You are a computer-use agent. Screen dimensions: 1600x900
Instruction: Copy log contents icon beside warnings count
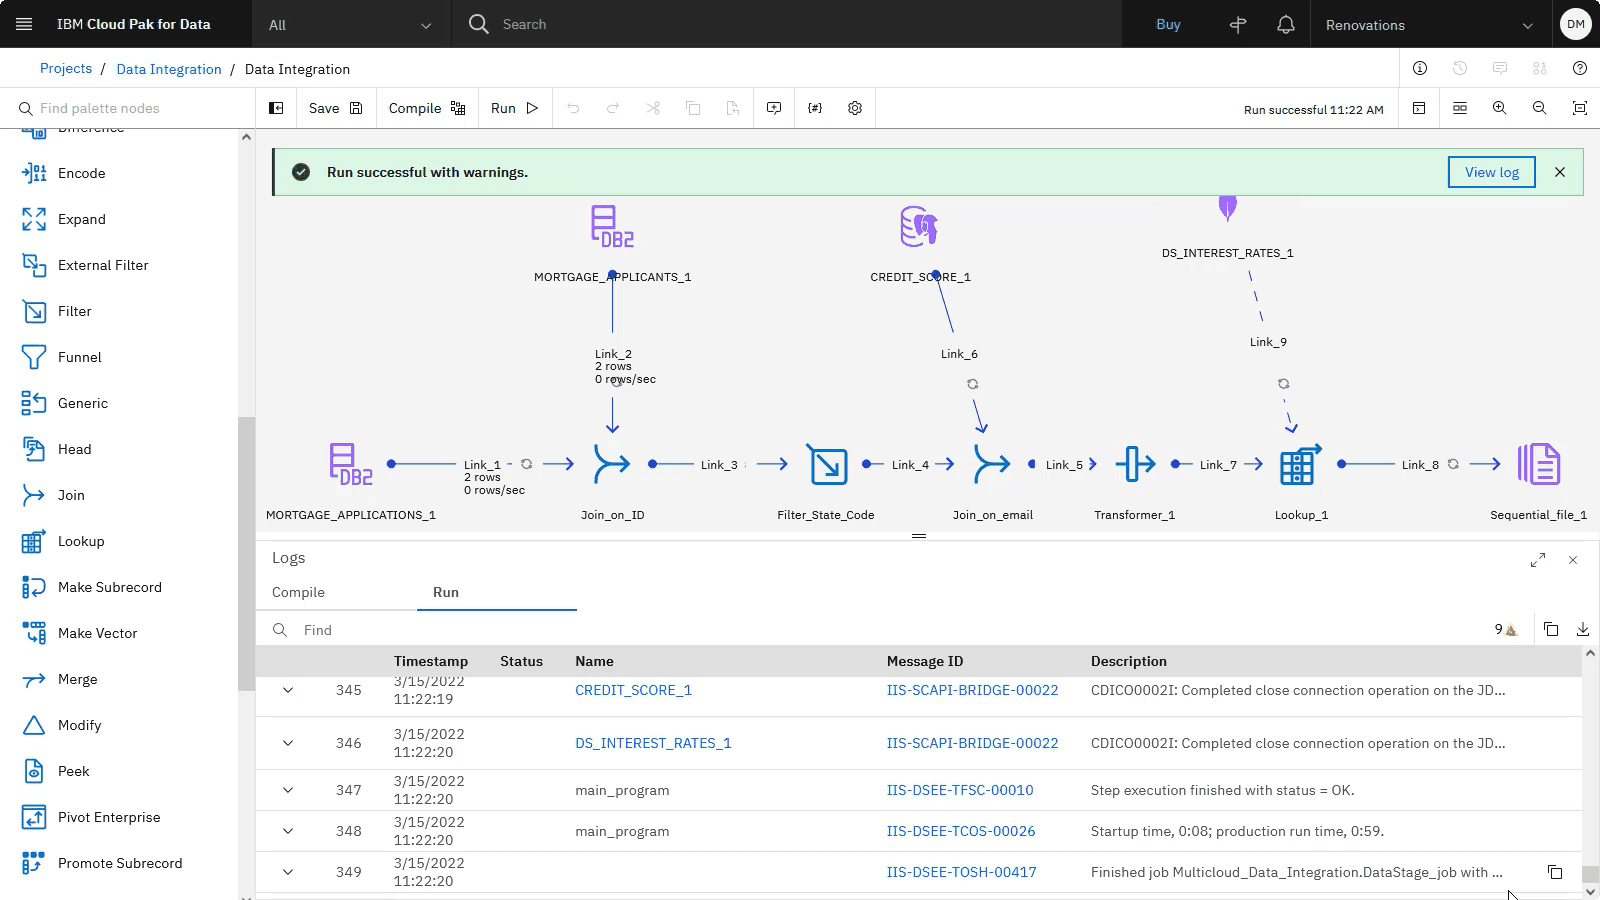coord(1551,629)
